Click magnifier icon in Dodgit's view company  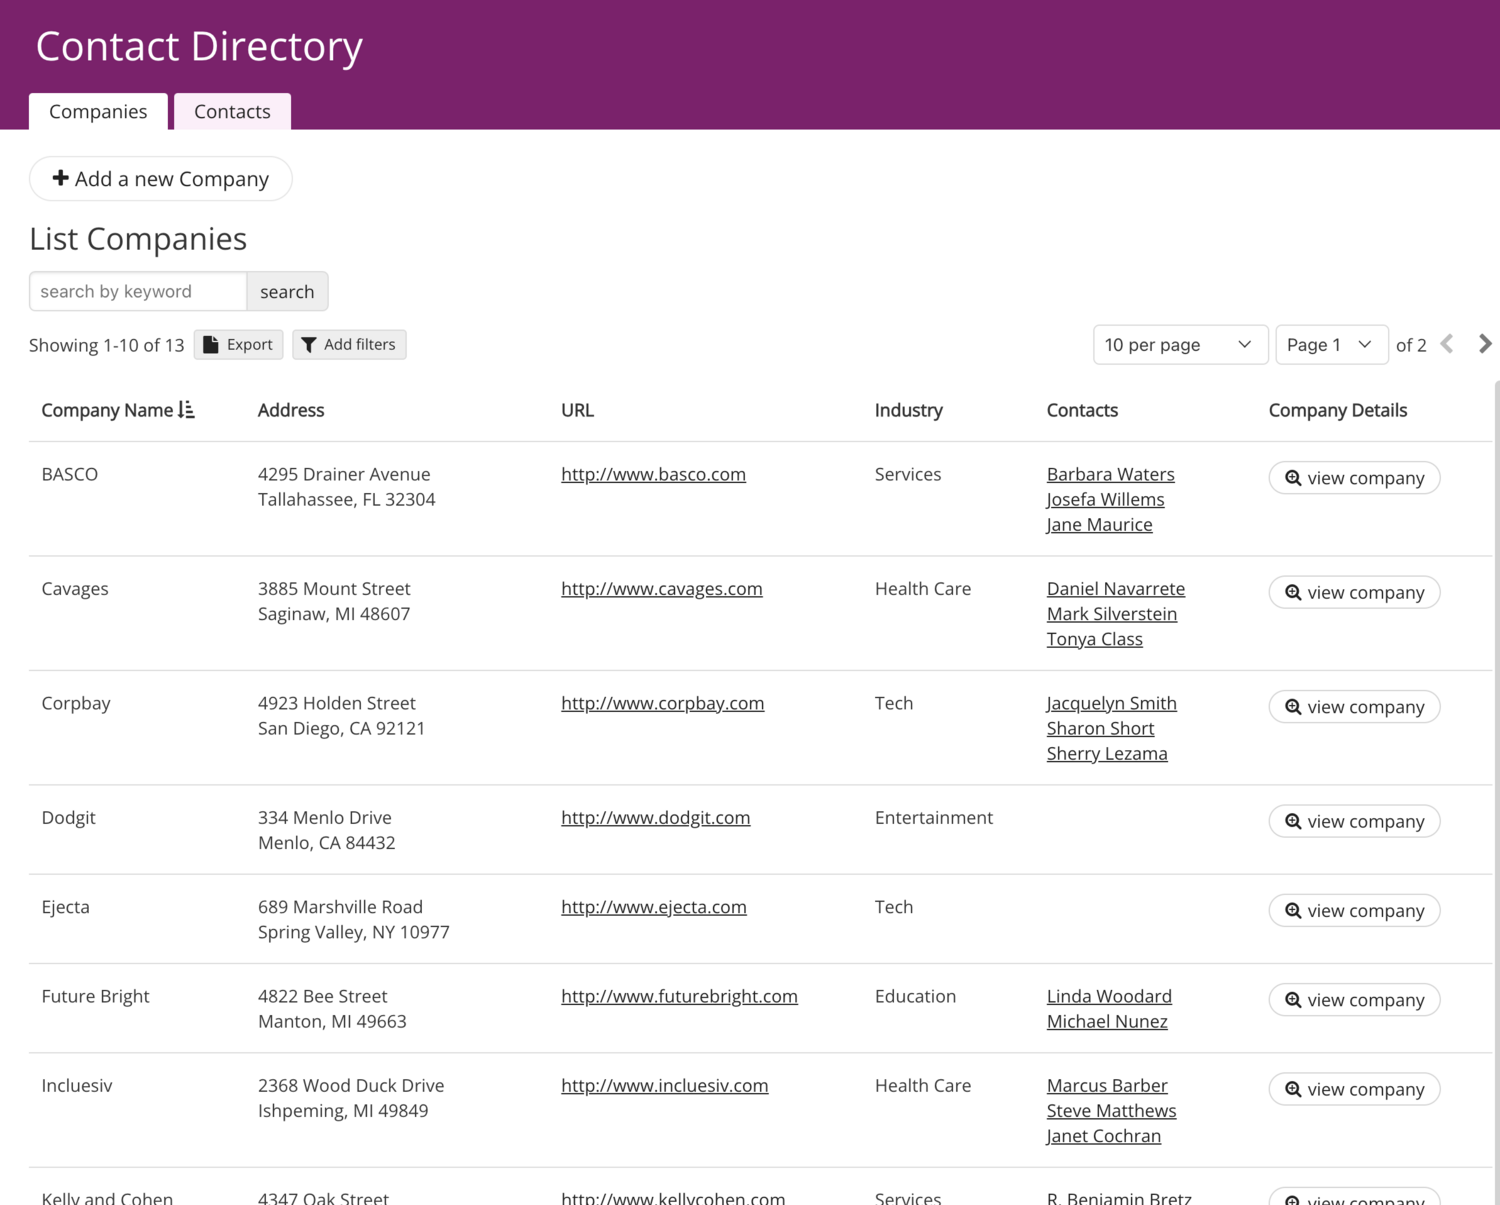point(1293,821)
